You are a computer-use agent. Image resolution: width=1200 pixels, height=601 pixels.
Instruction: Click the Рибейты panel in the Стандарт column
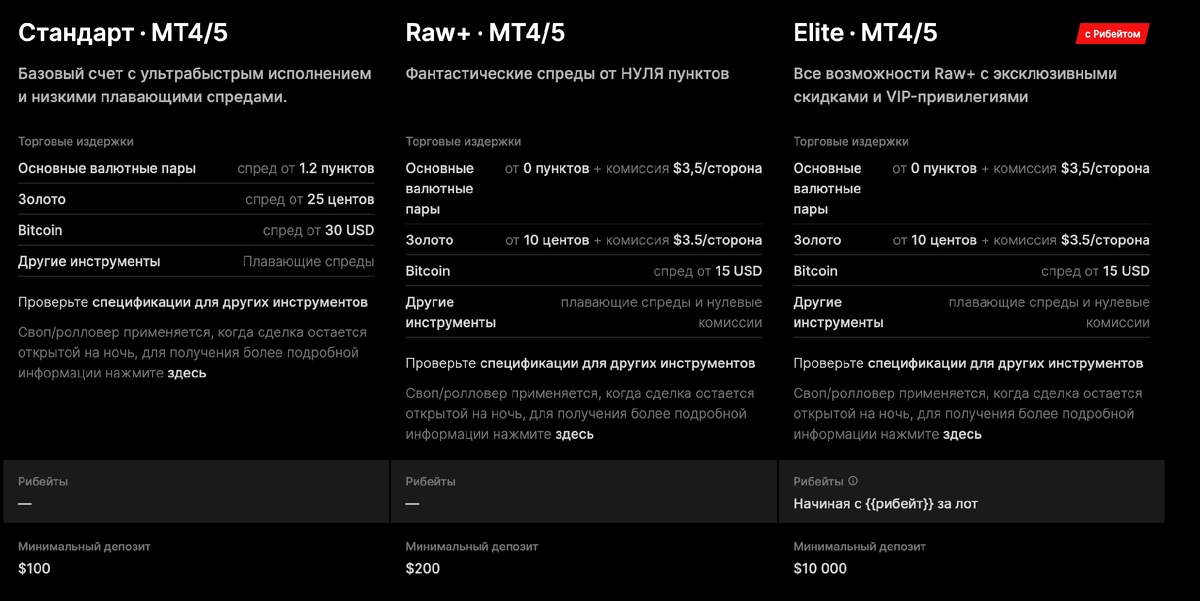[195, 491]
